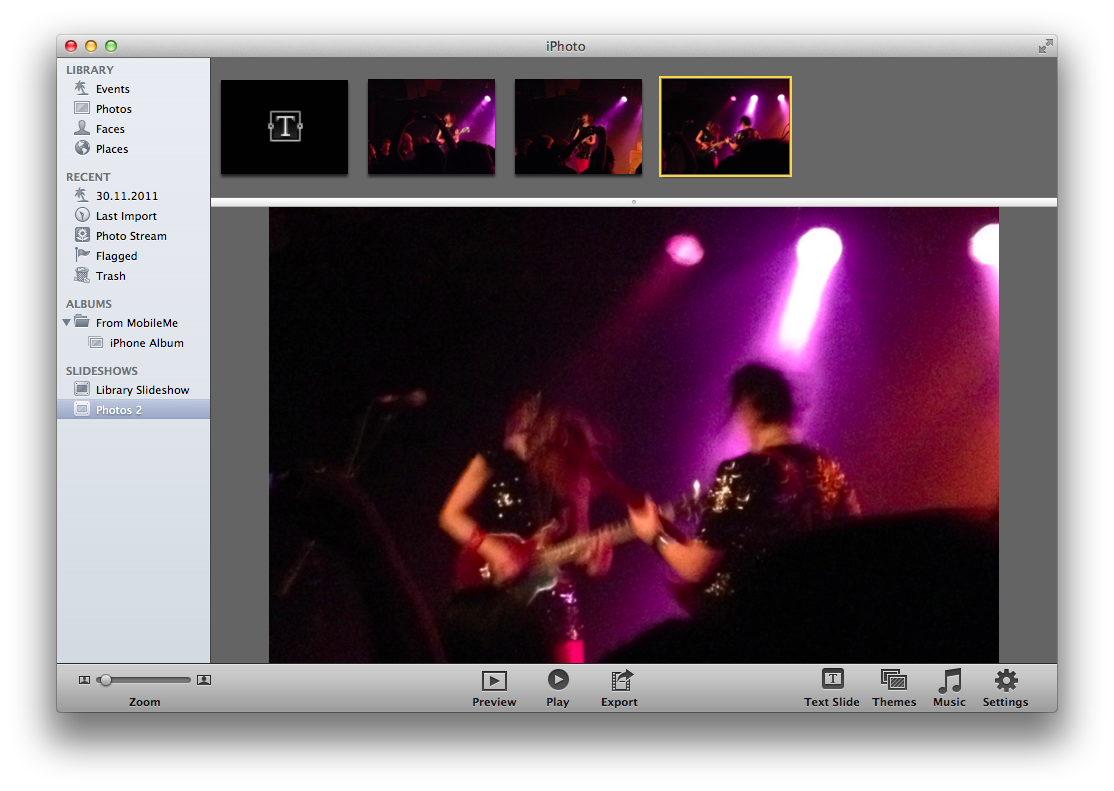The image size is (1114, 791).
Task: Select the second slideshow thumbnail
Action: coord(431,127)
